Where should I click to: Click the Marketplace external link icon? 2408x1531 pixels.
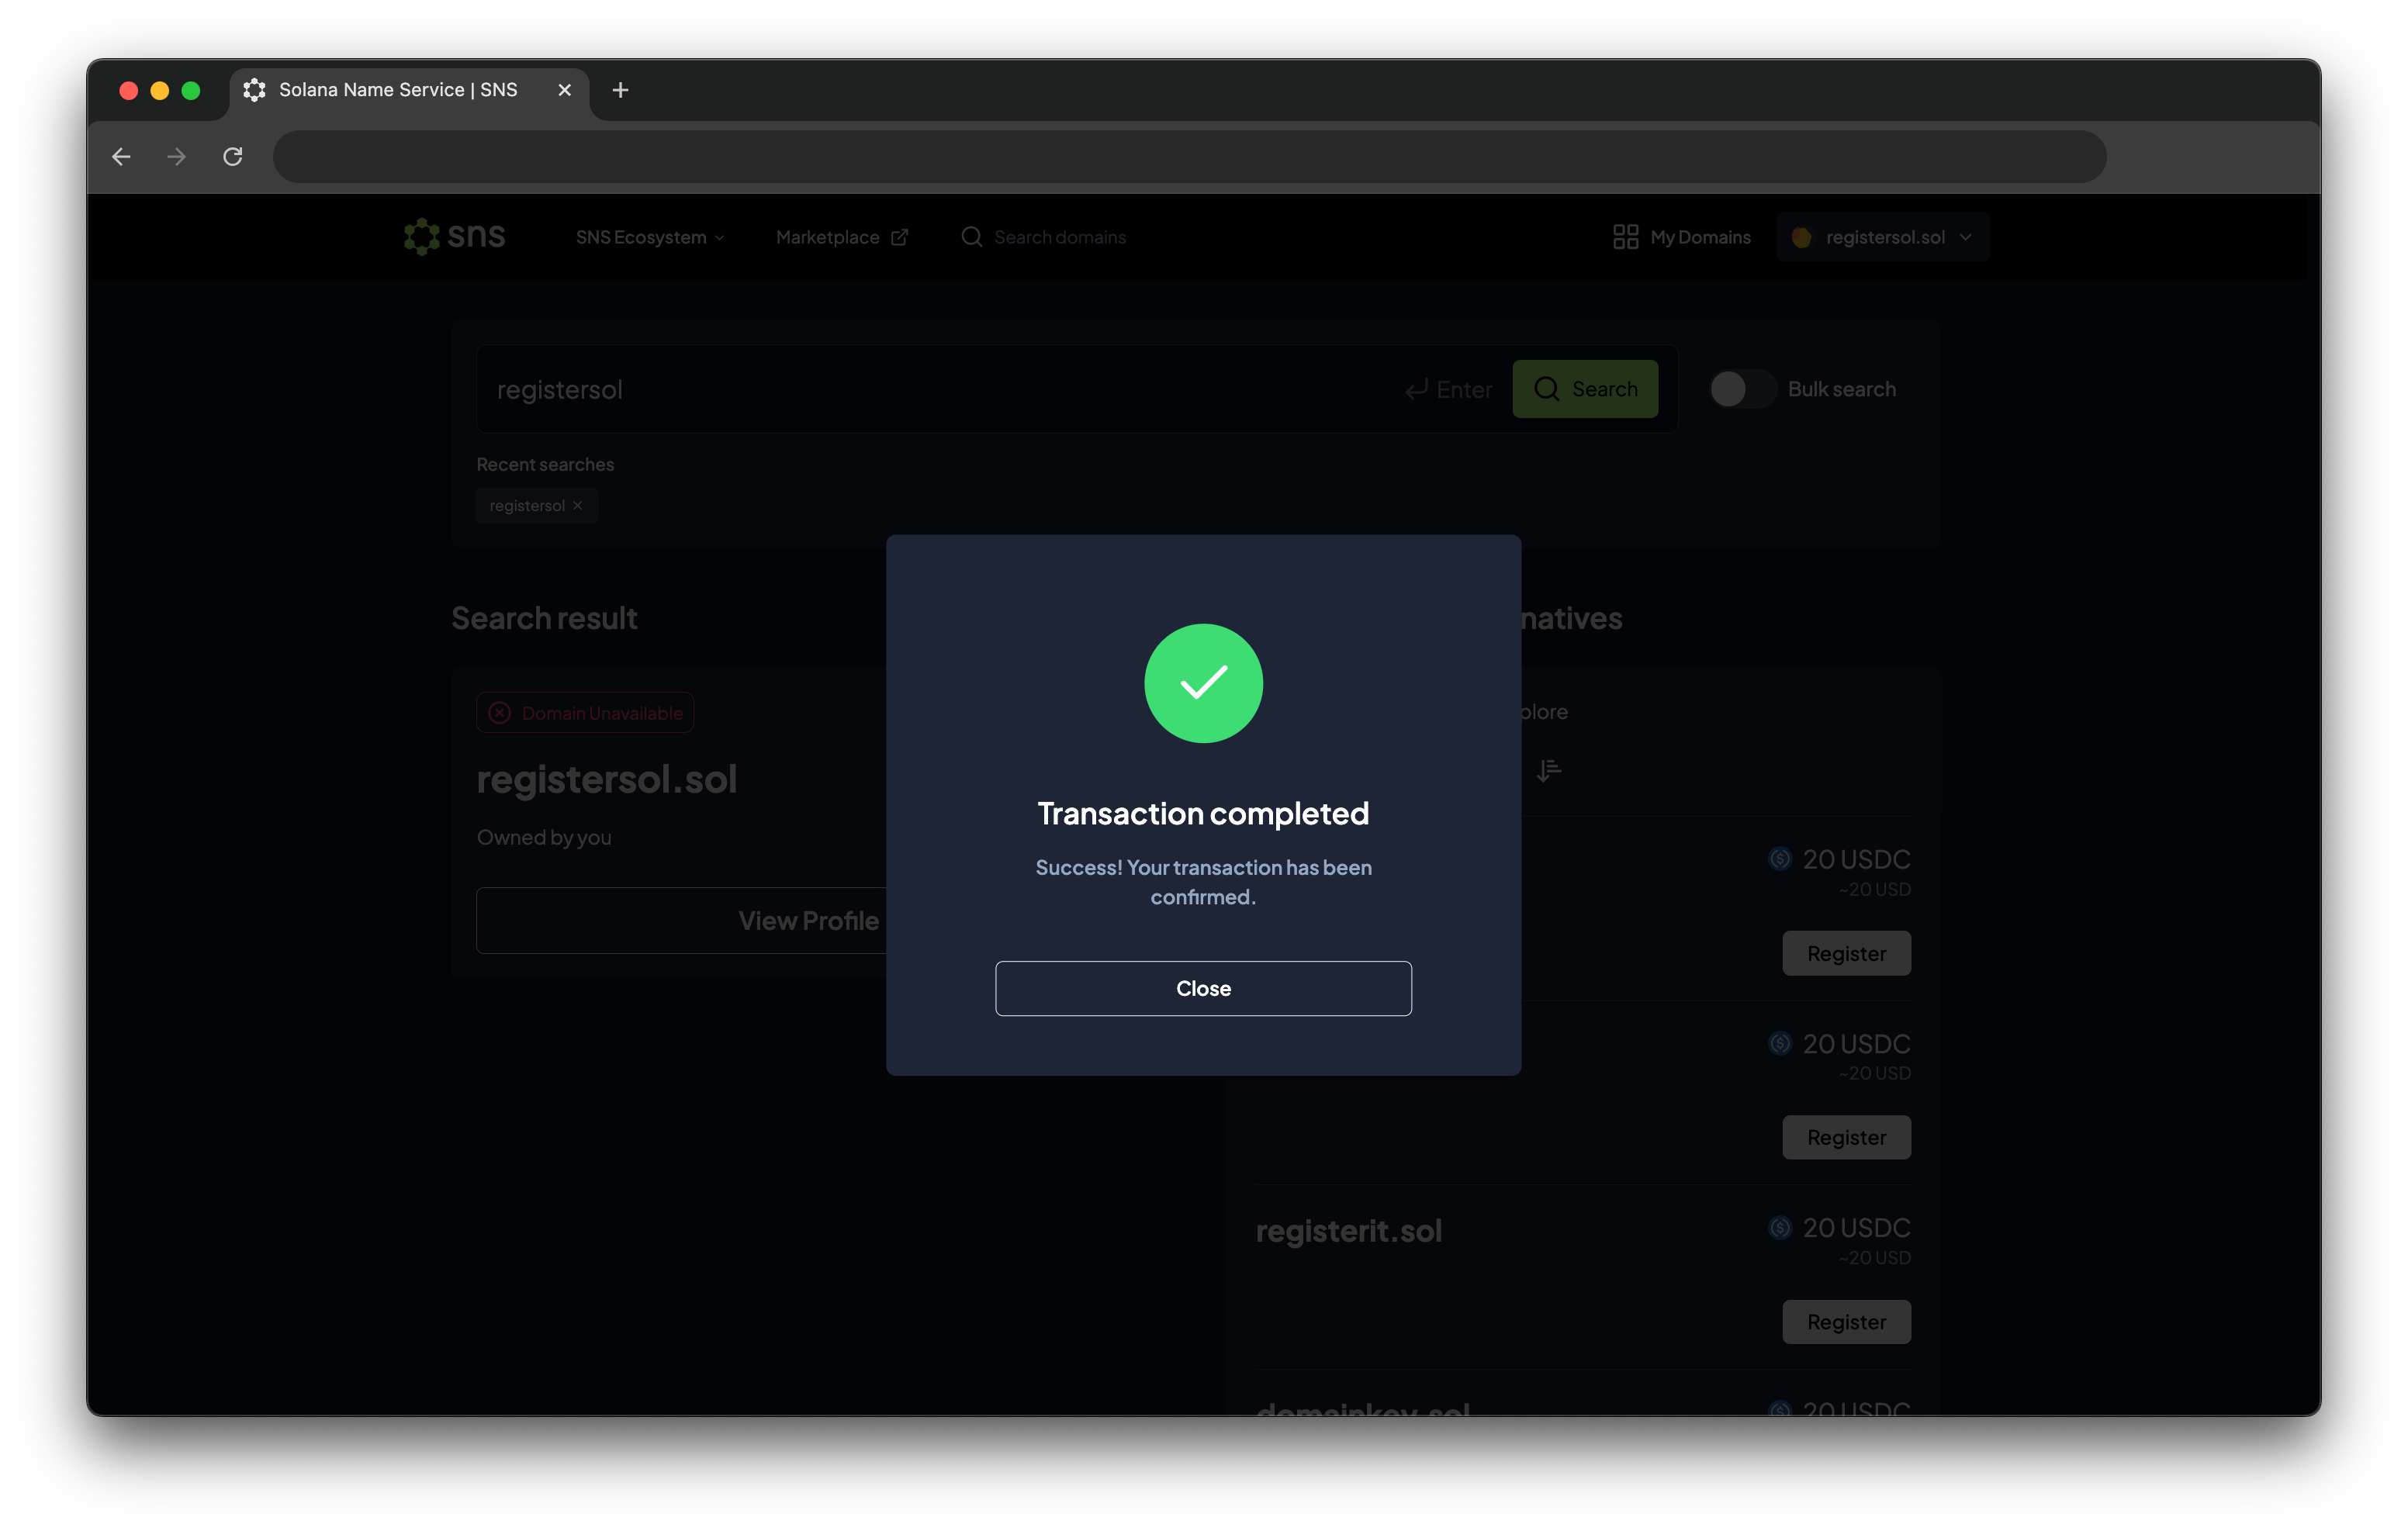click(900, 237)
